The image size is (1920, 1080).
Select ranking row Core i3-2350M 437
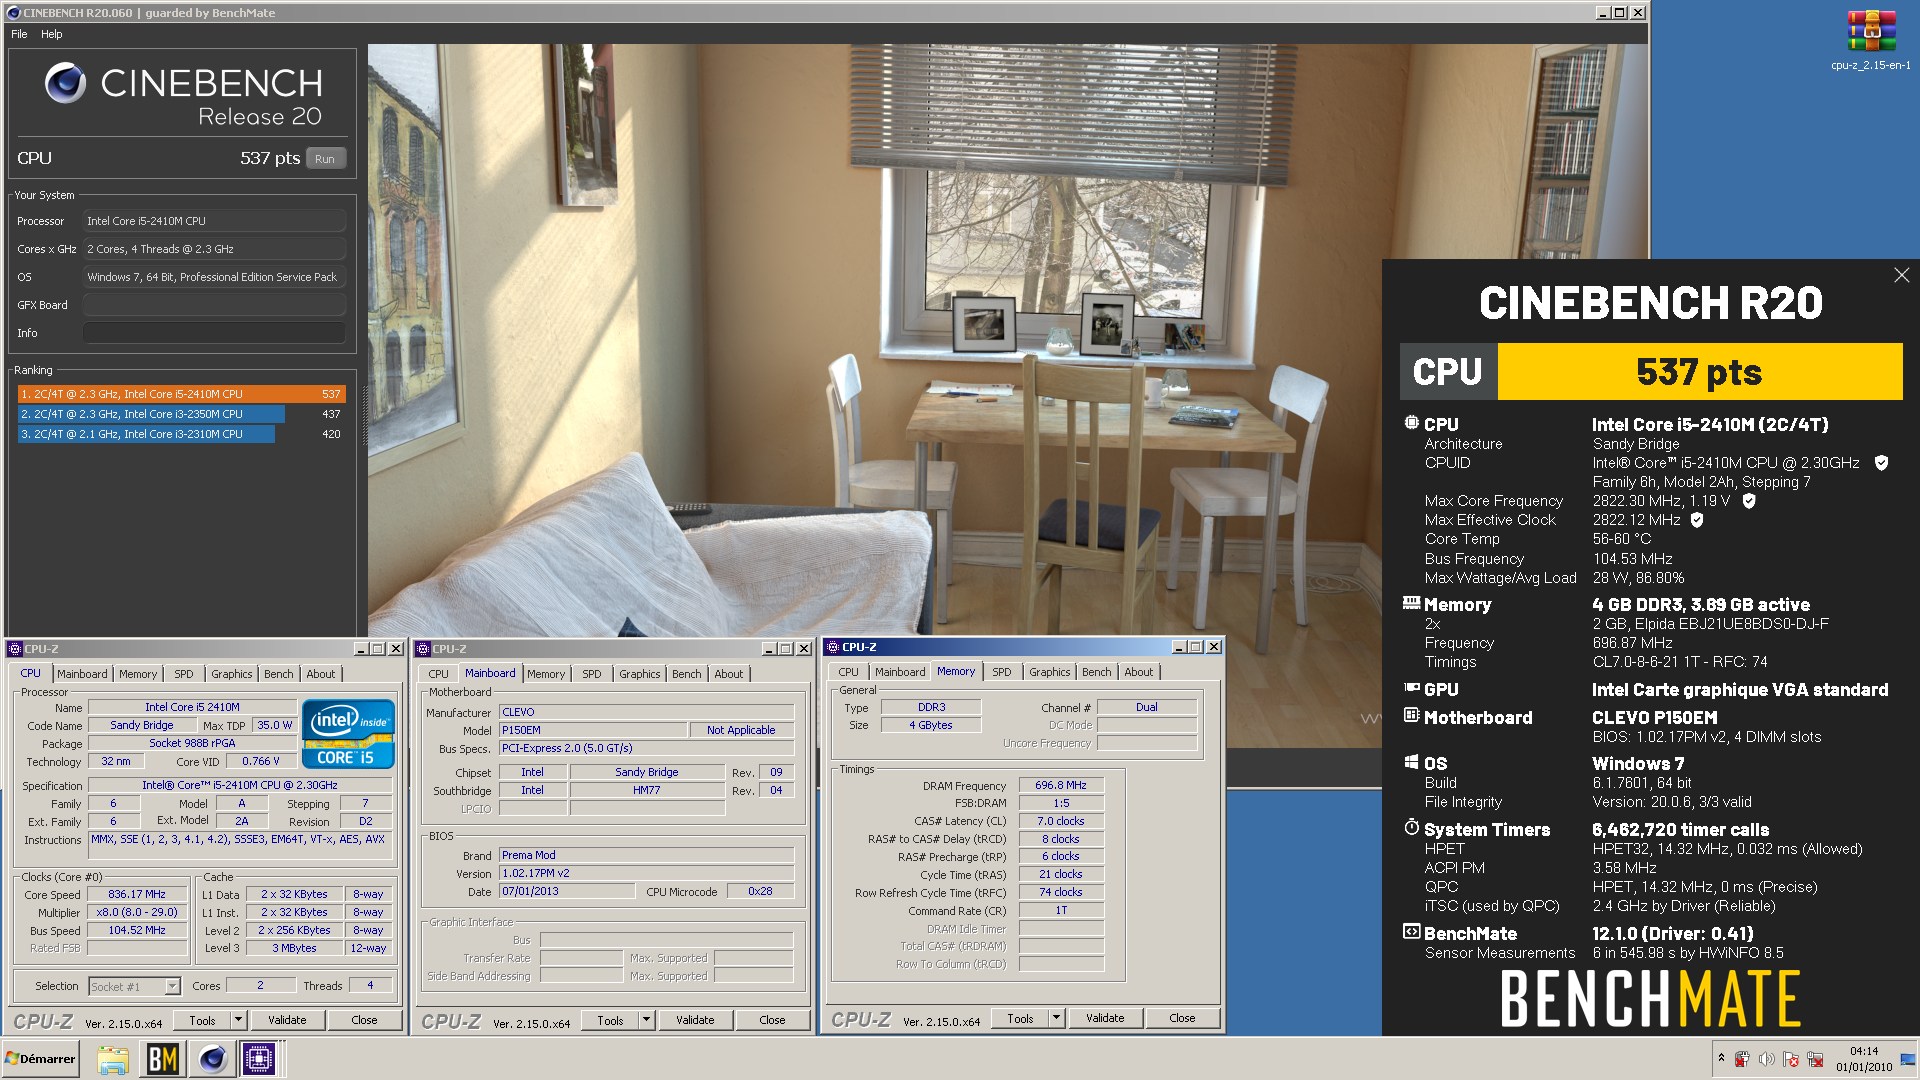(181, 414)
